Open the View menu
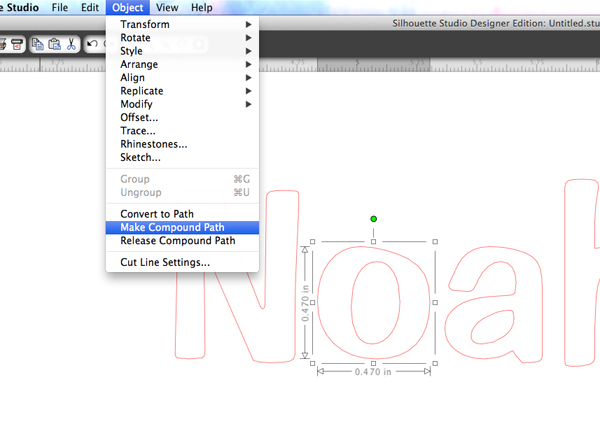 [167, 8]
